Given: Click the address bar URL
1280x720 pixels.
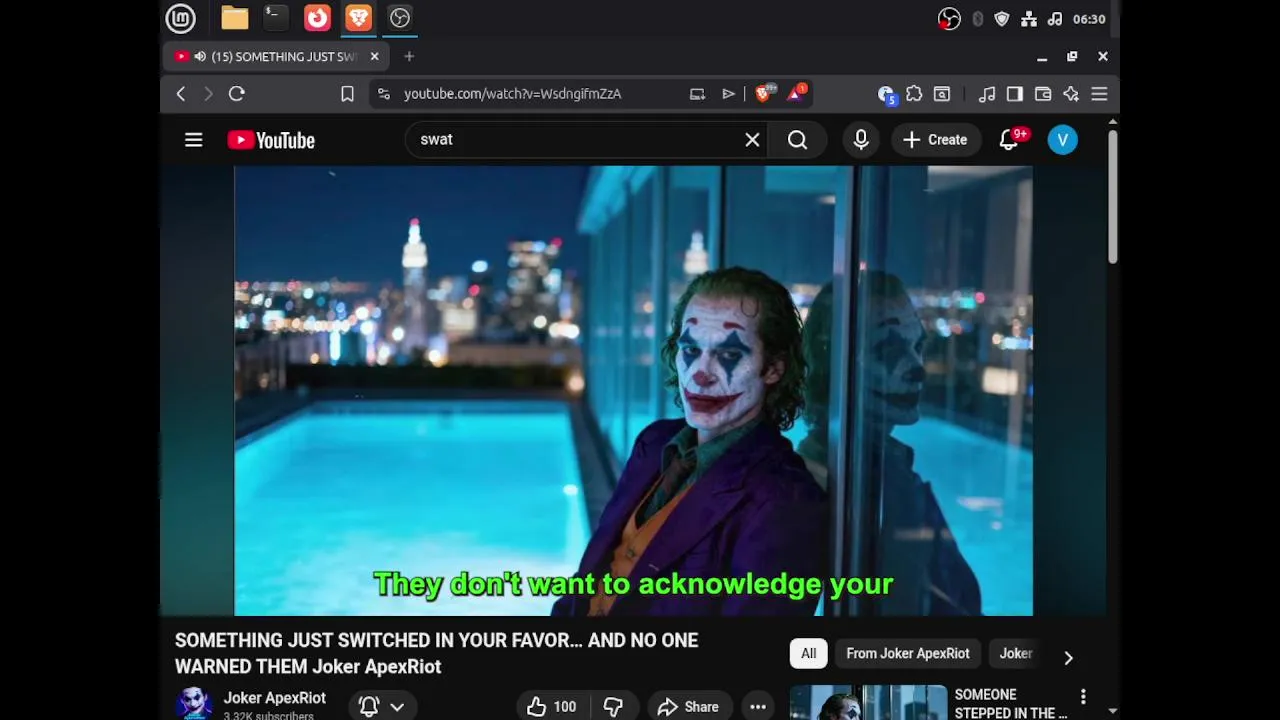Looking at the screenshot, I should click(x=512, y=94).
